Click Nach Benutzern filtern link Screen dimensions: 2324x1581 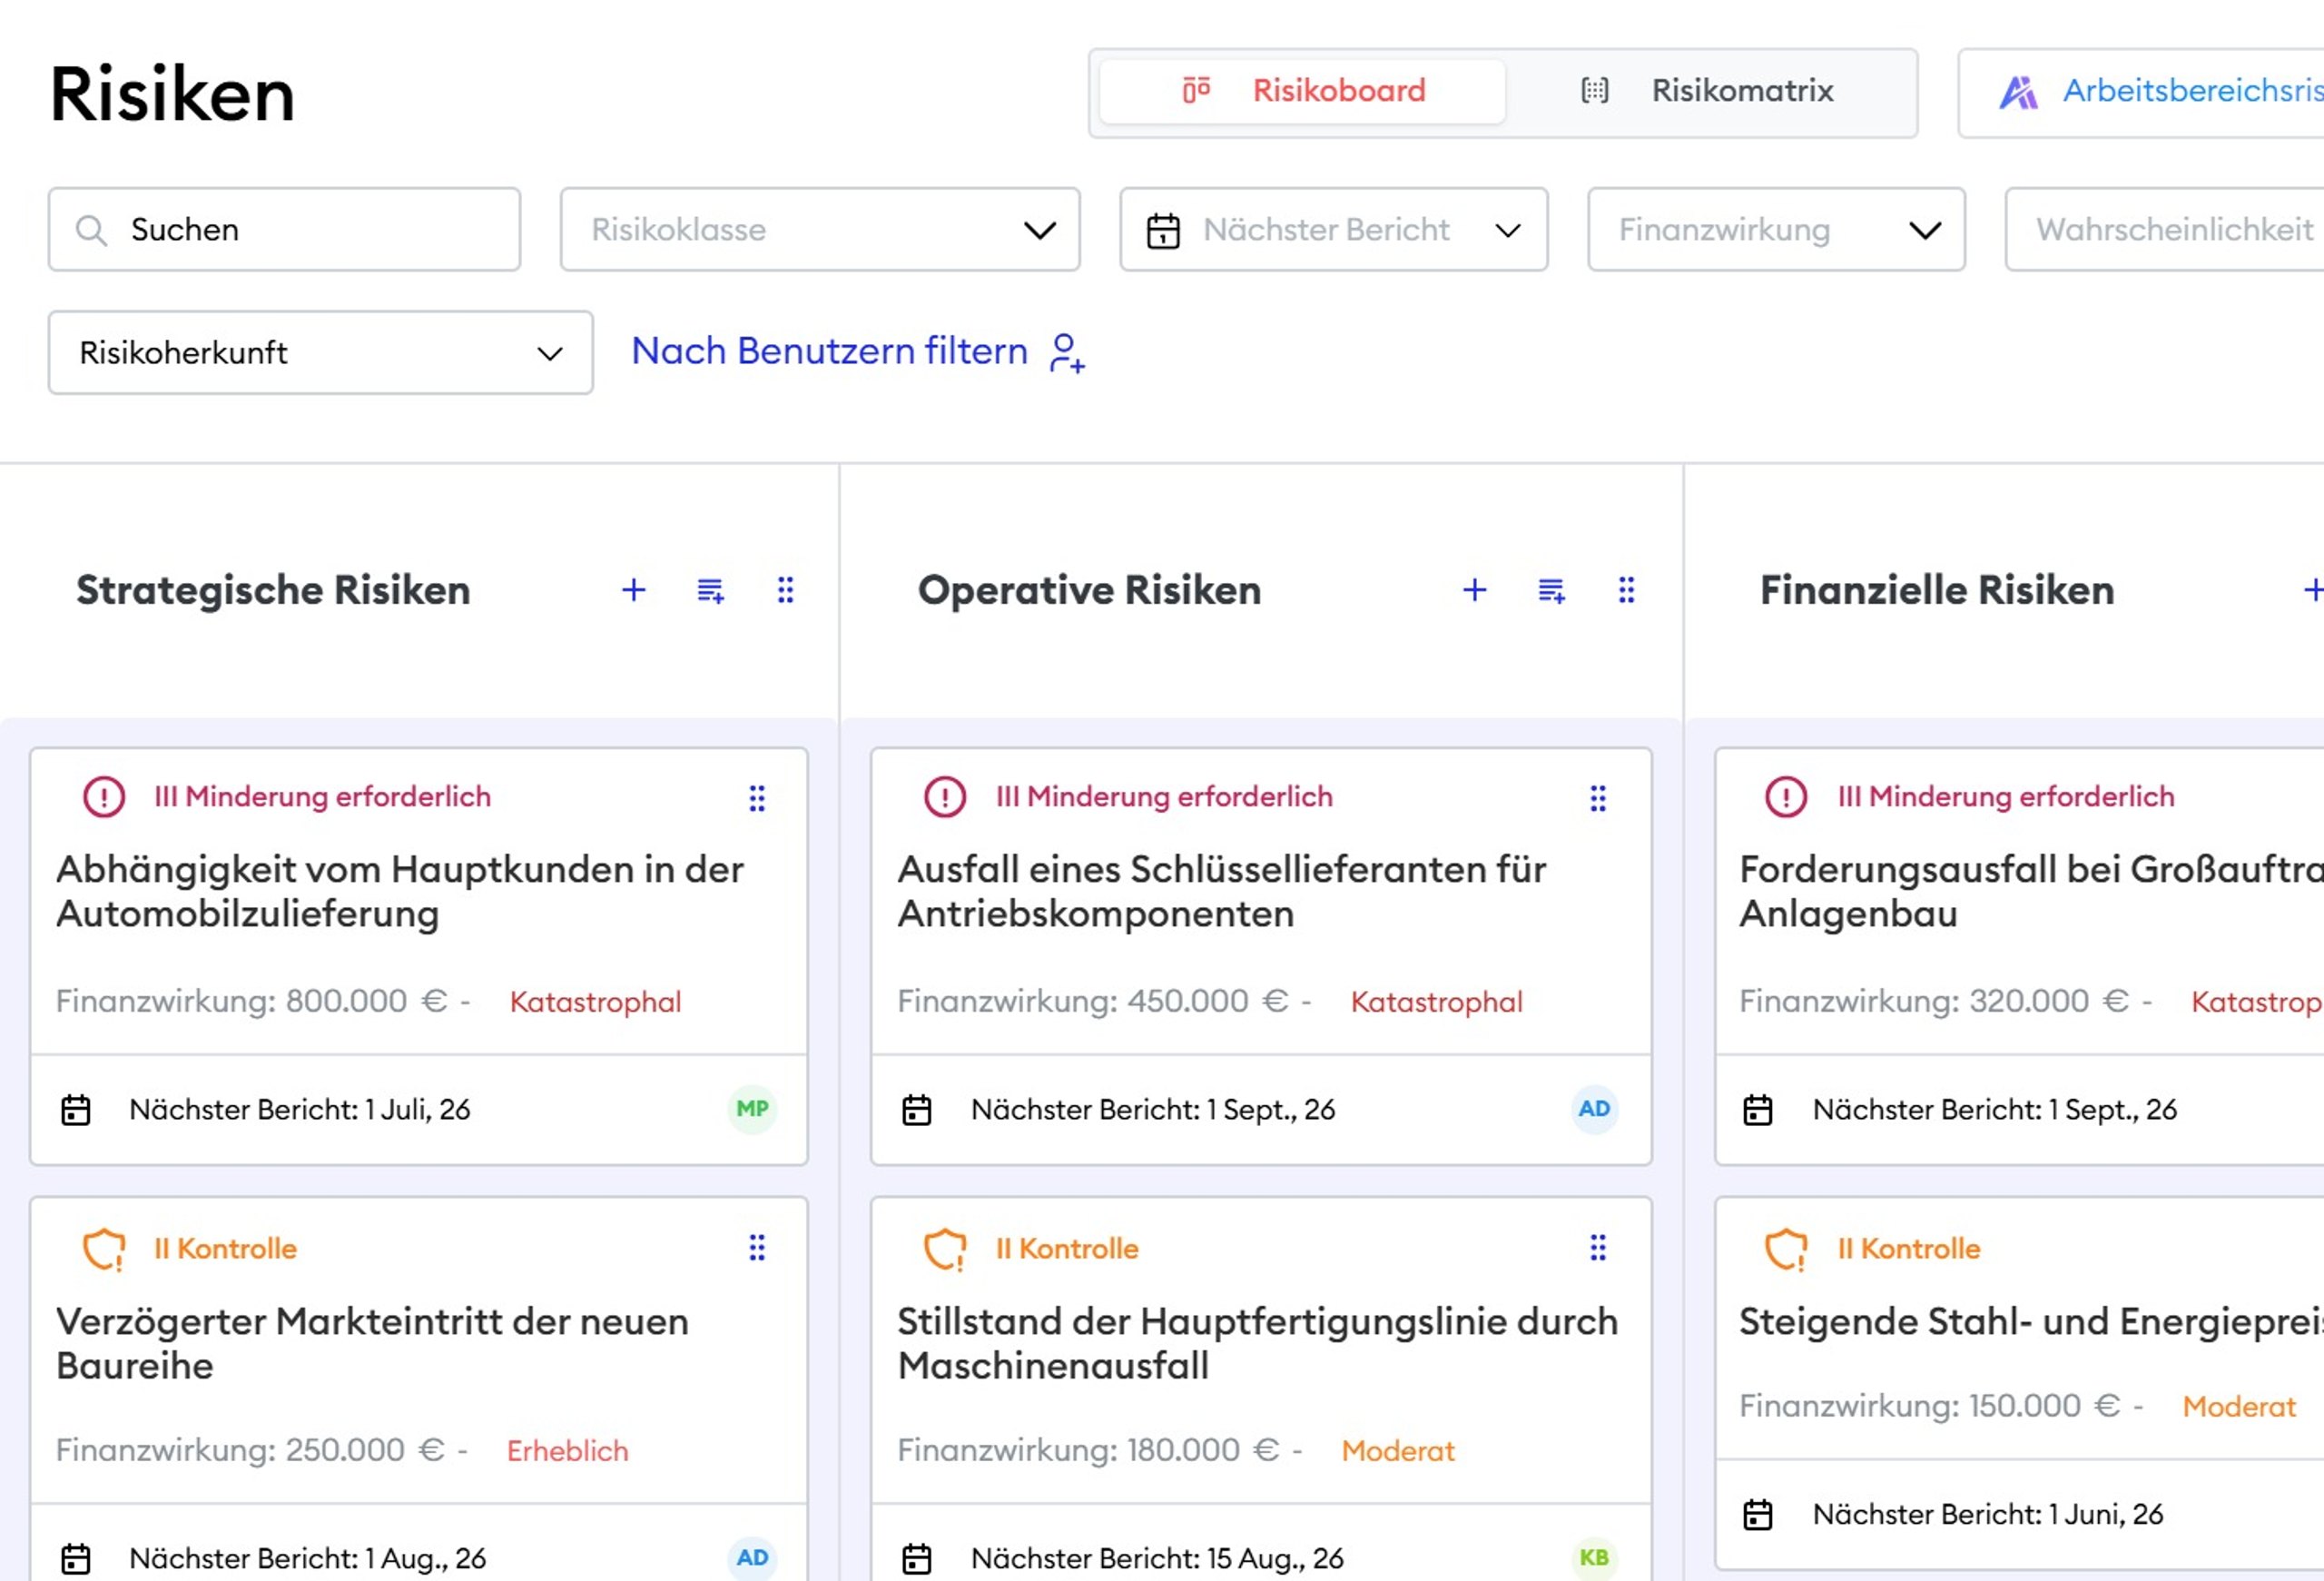click(x=830, y=351)
